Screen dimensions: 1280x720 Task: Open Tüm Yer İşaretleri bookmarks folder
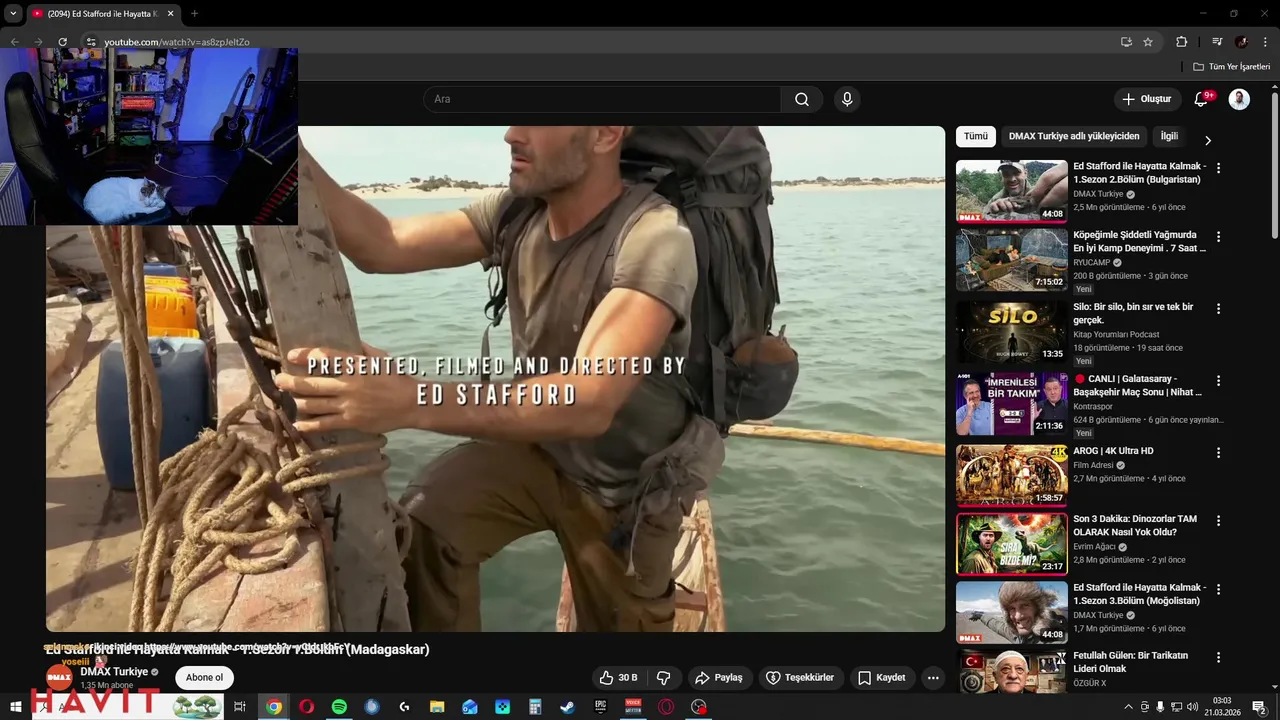tap(1231, 67)
